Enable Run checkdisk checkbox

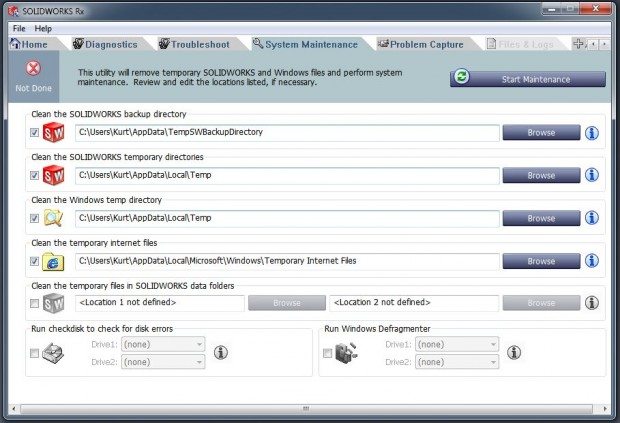[36, 353]
